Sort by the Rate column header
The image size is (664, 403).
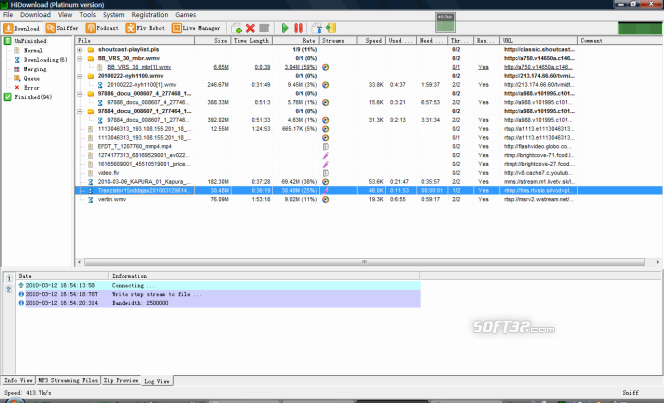tap(296, 41)
